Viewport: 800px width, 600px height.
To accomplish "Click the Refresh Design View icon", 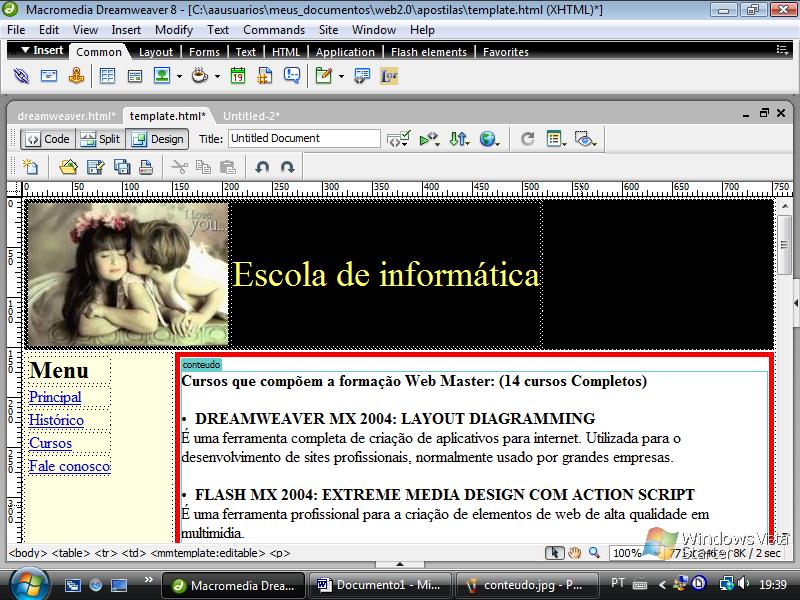I will [x=527, y=139].
